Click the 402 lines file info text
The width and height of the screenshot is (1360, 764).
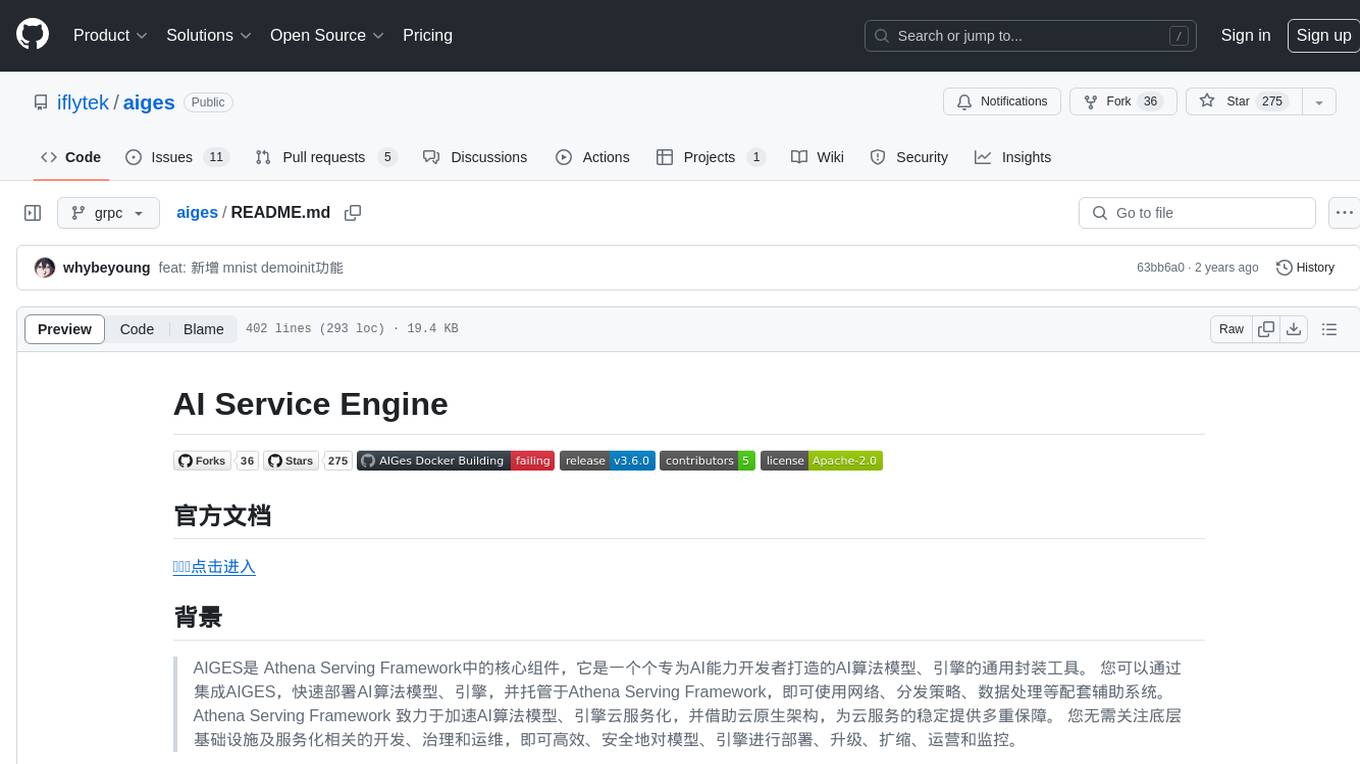[352, 329]
